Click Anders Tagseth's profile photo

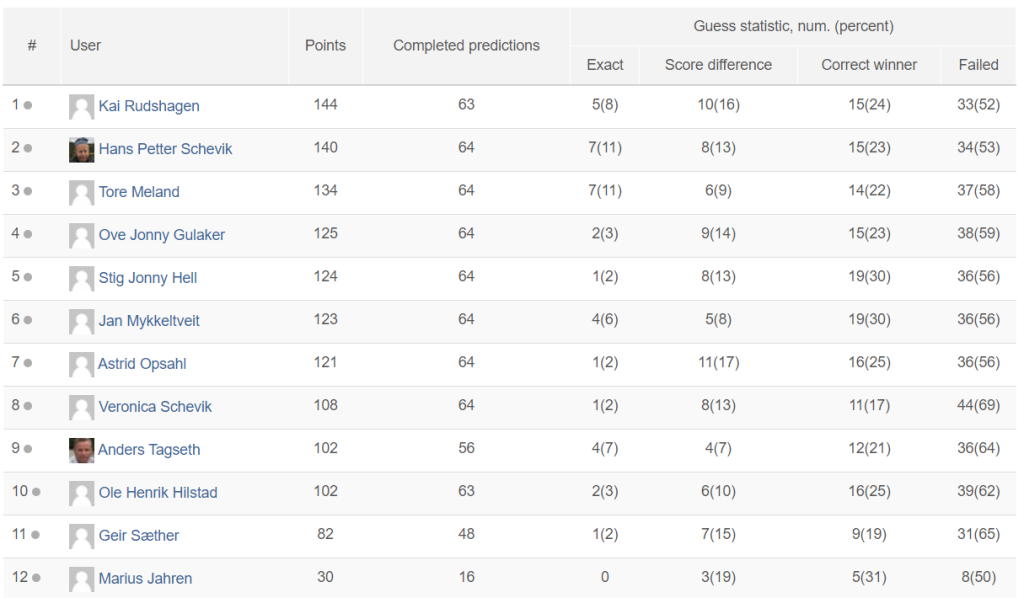pos(81,450)
